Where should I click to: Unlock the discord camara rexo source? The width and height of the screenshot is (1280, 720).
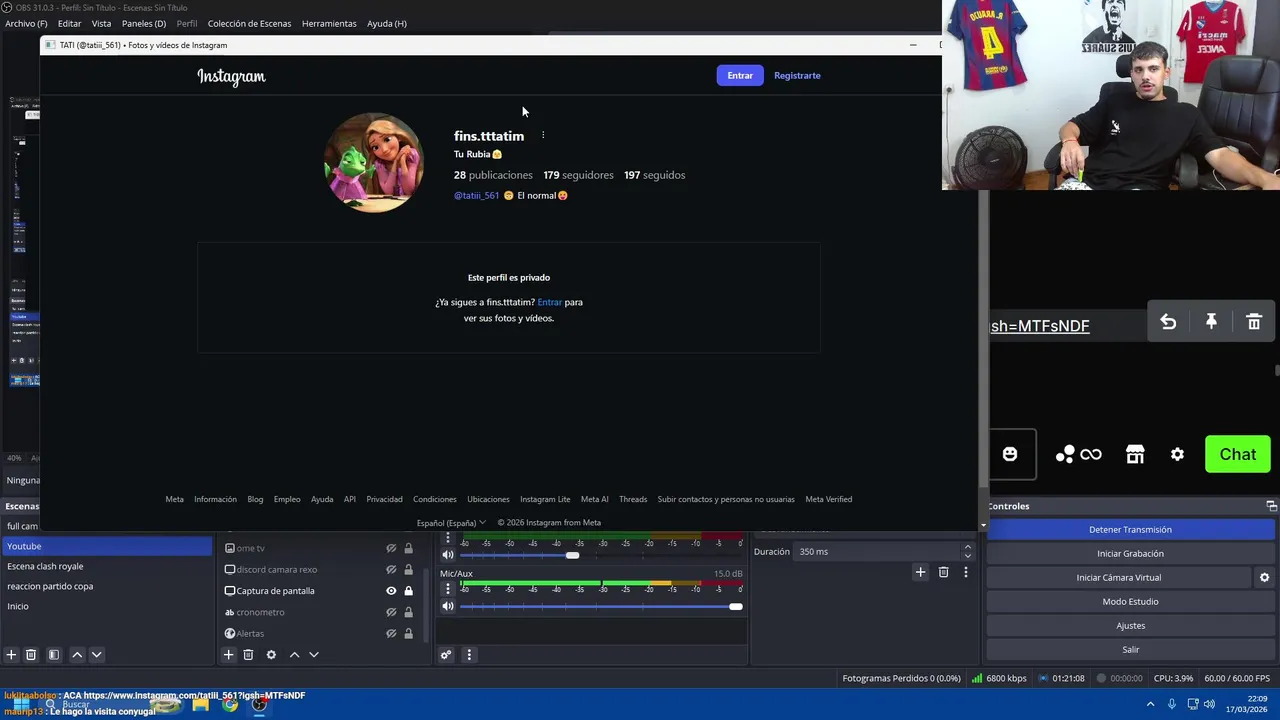tap(408, 569)
